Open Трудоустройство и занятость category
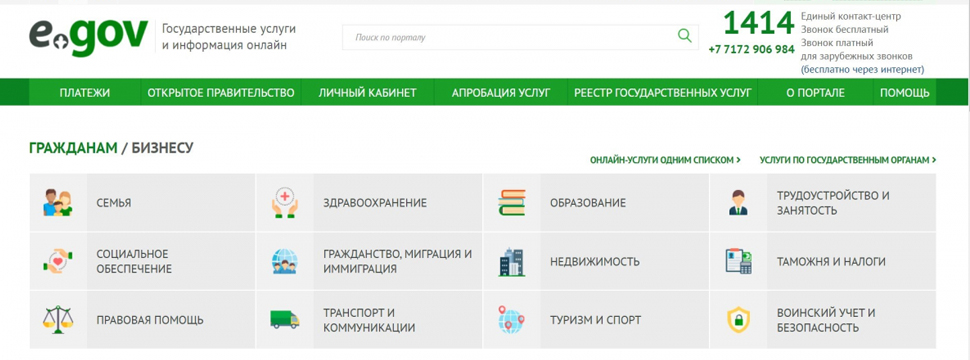This screenshot has height=360, width=970. 823,203
